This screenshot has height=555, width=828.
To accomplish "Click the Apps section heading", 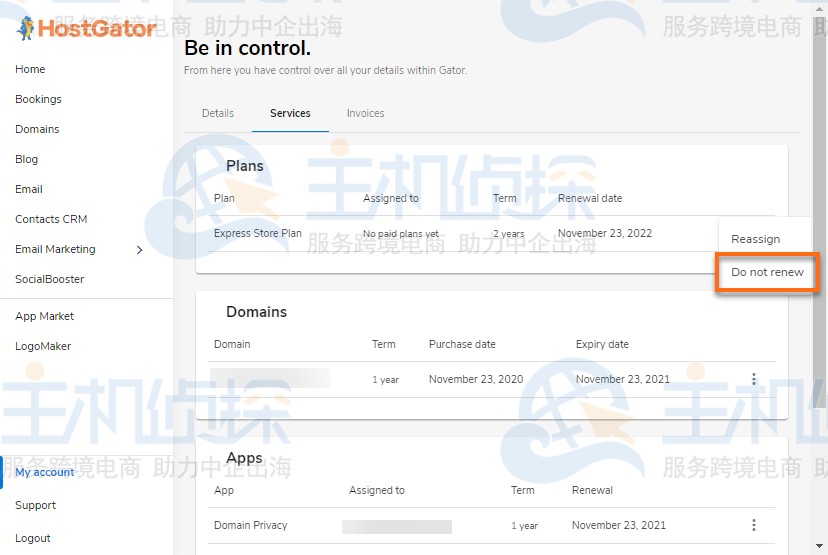I will 244,458.
